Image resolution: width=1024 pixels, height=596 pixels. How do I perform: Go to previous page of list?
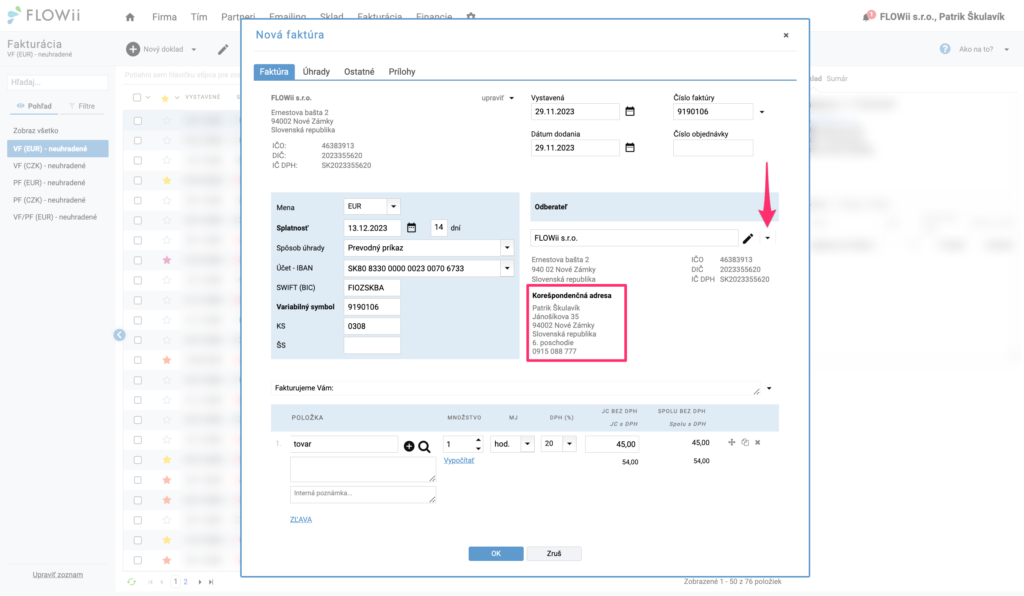point(162,582)
